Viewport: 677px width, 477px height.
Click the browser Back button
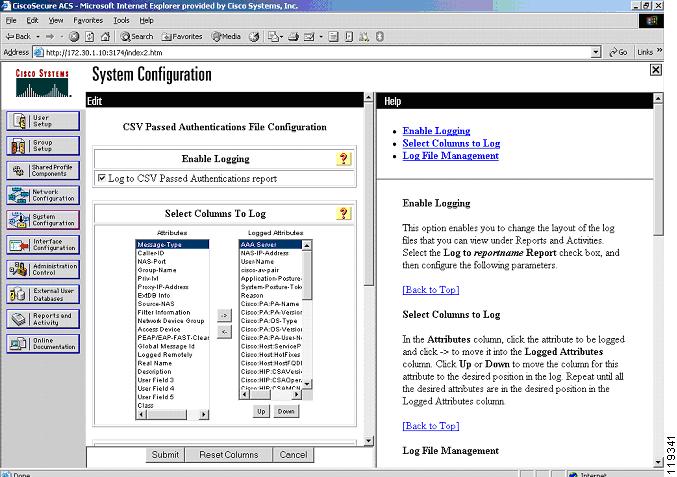click(19, 37)
